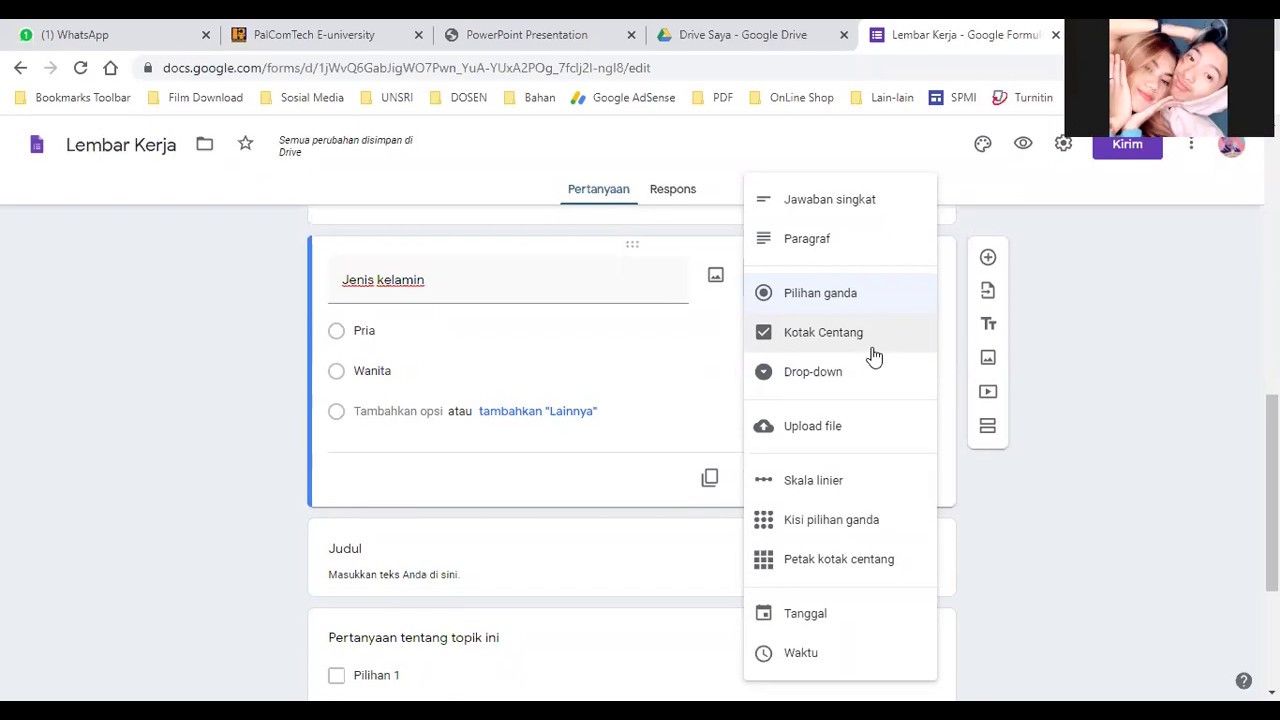Choose Kotak Centang question type
This screenshot has height=720, width=1280.
pyautogui.click(x=840, y=332)
